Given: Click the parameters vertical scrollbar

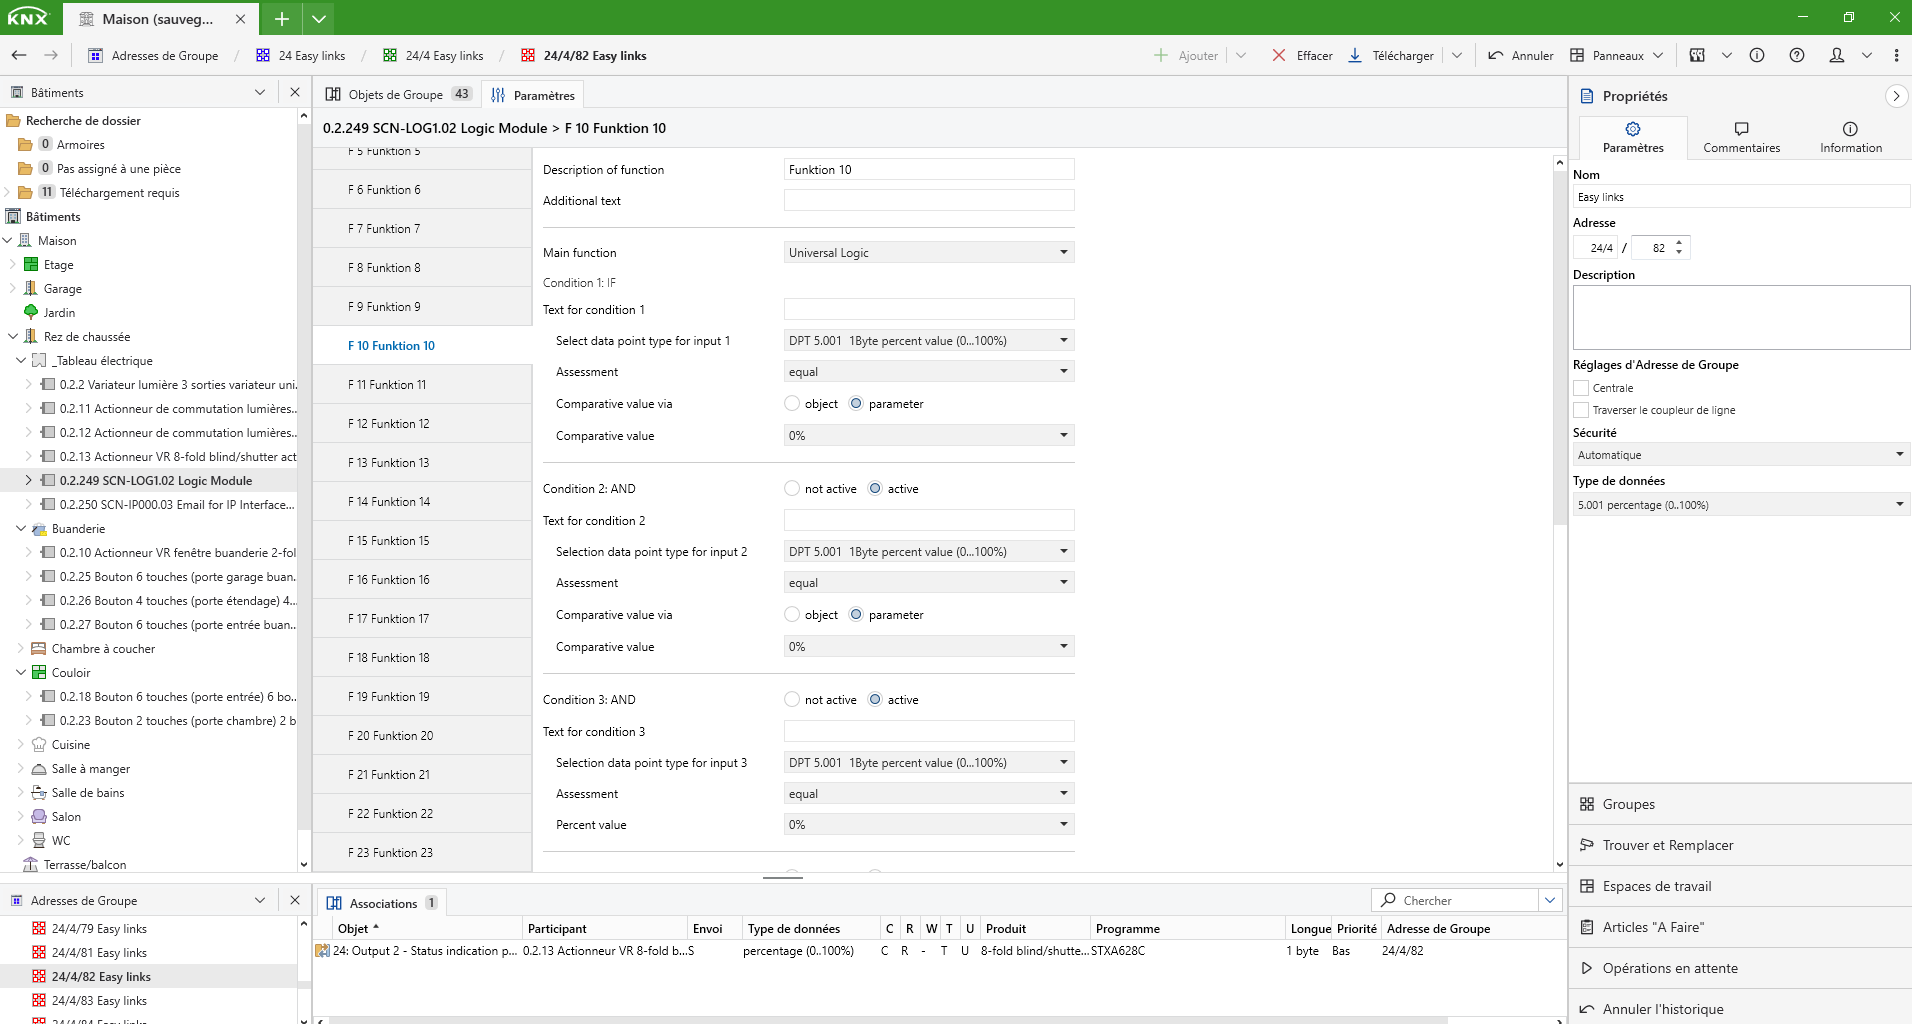Looking at the screenshot, I should [1559, 350].
